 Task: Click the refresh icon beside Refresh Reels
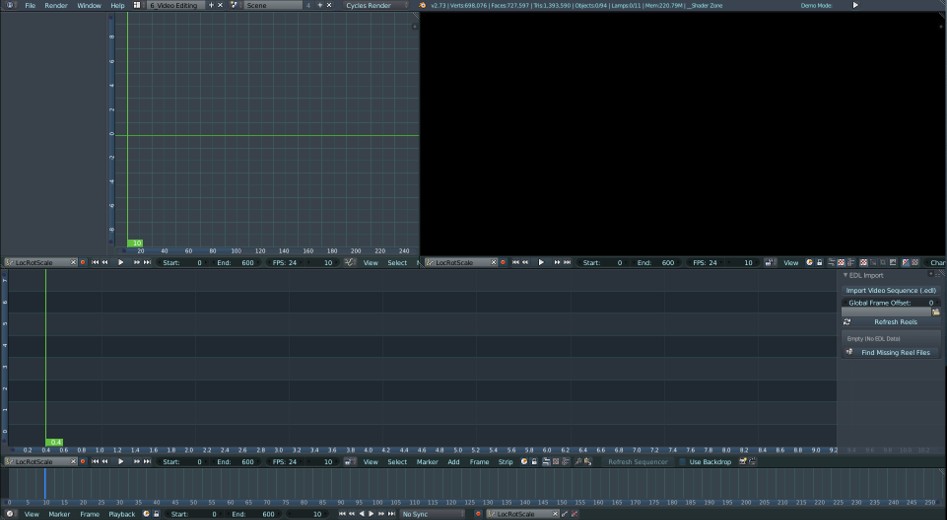tap(847, 322)
